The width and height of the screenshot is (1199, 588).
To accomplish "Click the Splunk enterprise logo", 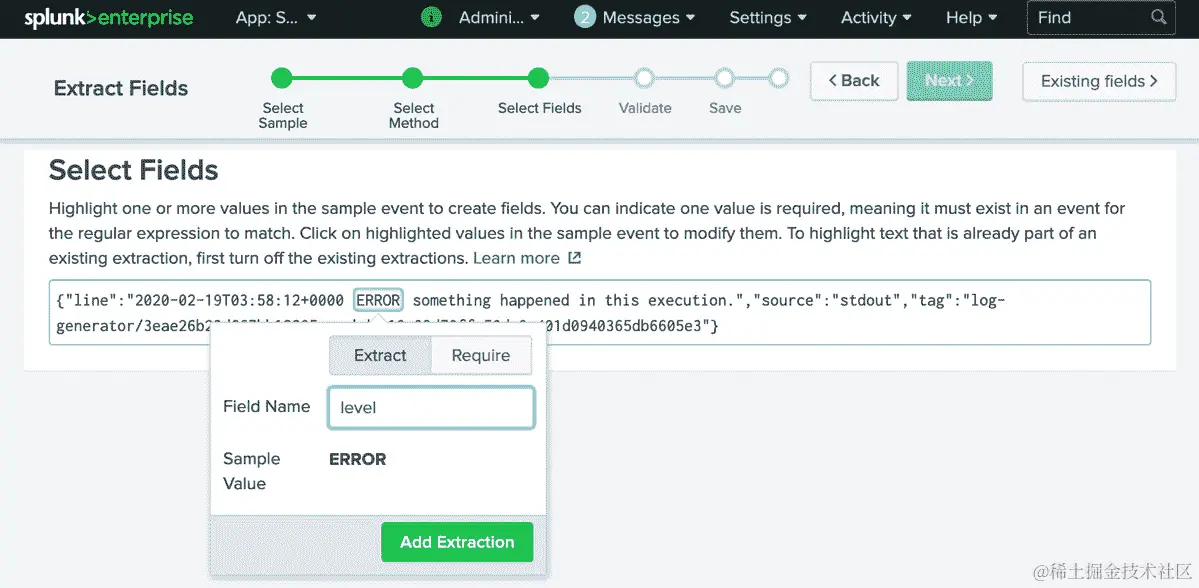I will point(108,17).
